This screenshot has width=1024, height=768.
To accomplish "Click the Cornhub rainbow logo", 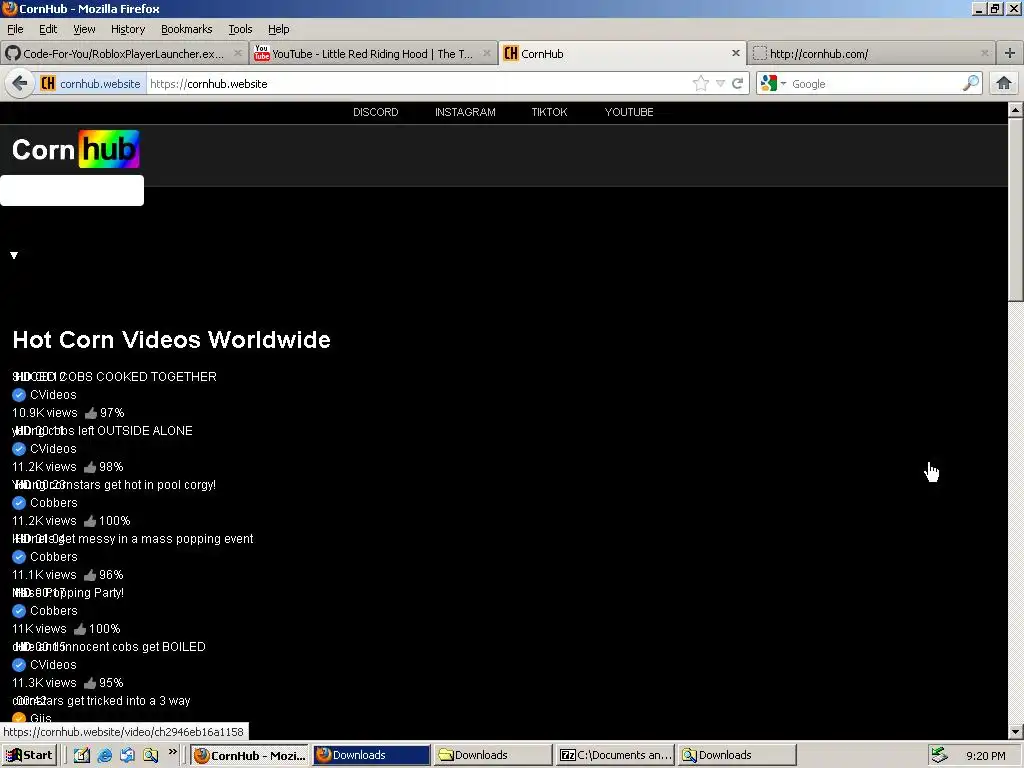I will (76, 150).
